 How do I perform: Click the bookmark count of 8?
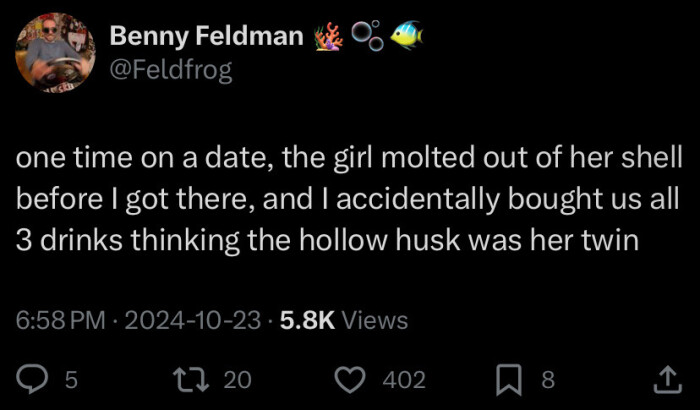coord(547,380)
